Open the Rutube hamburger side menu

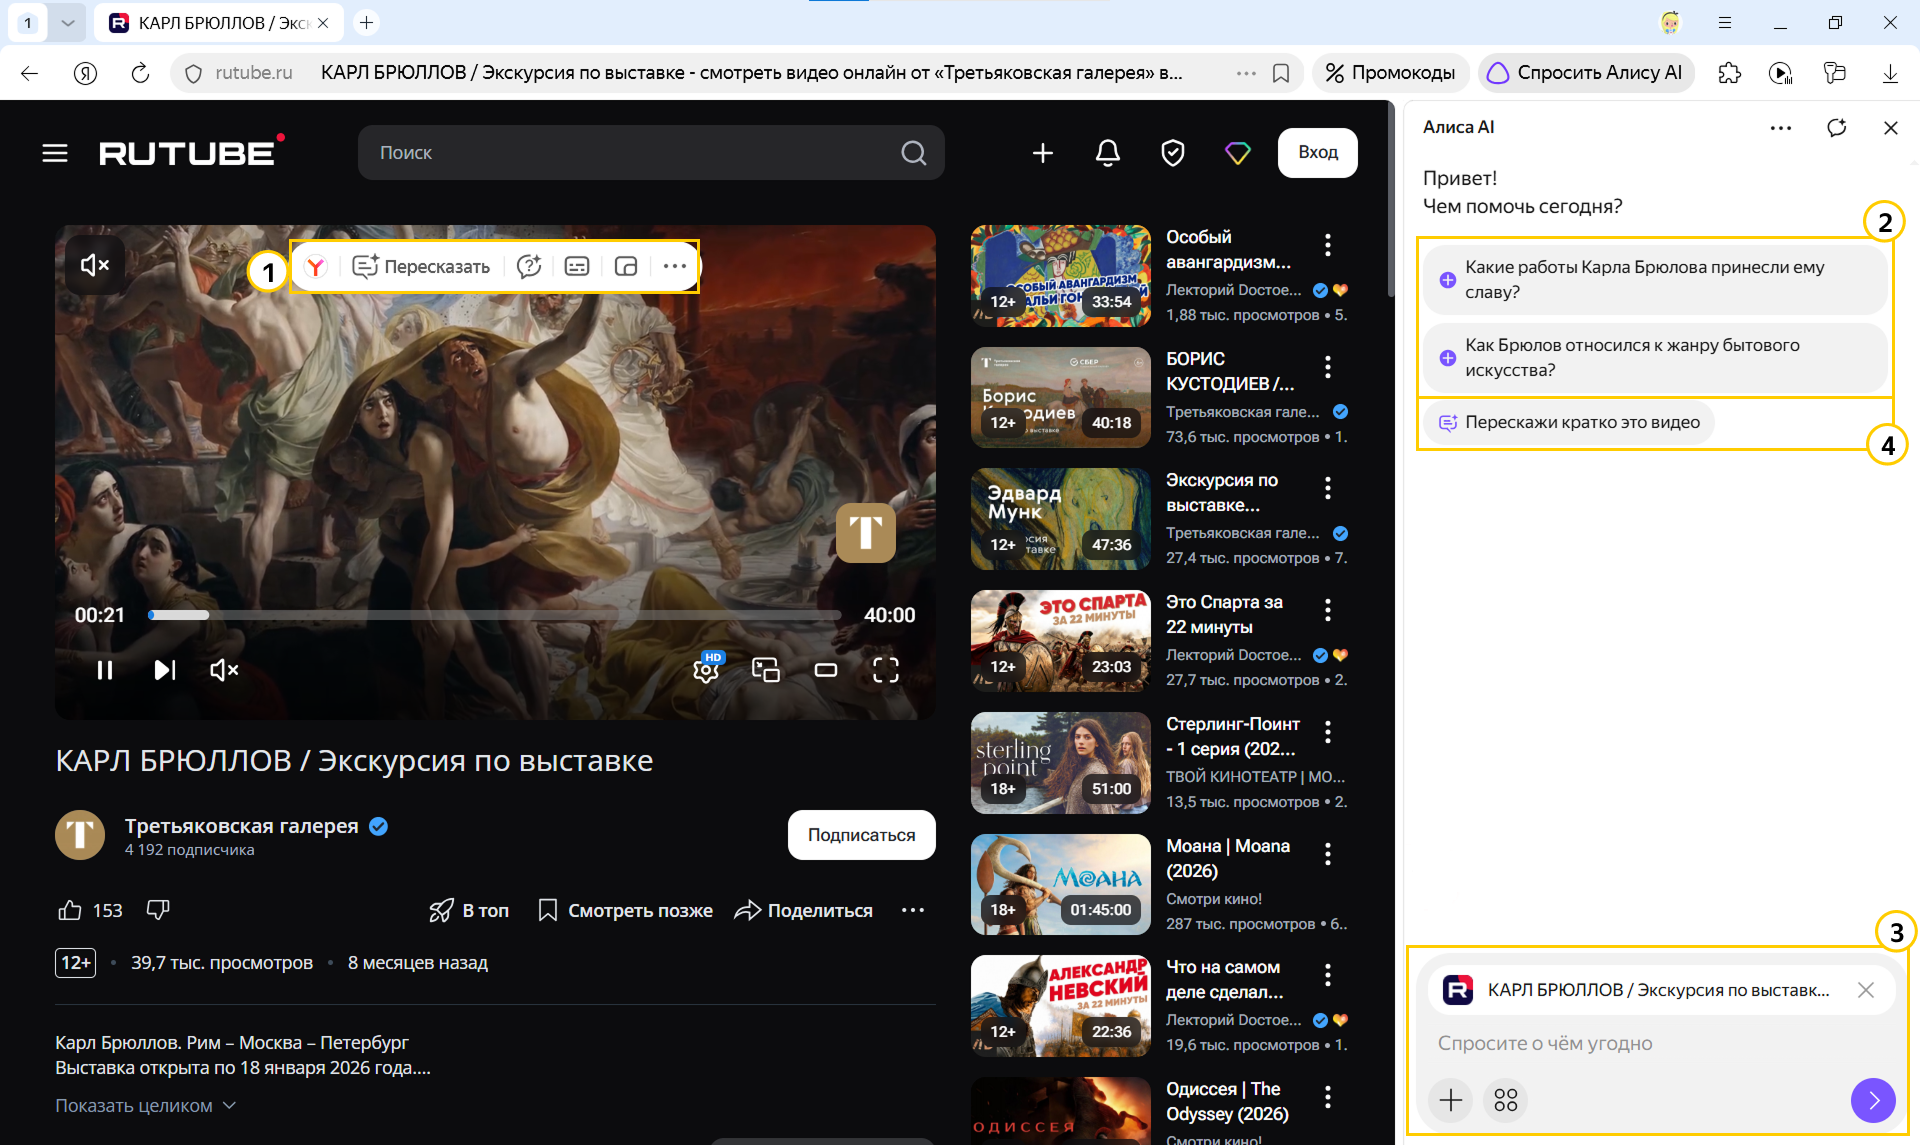coord(55,153)
